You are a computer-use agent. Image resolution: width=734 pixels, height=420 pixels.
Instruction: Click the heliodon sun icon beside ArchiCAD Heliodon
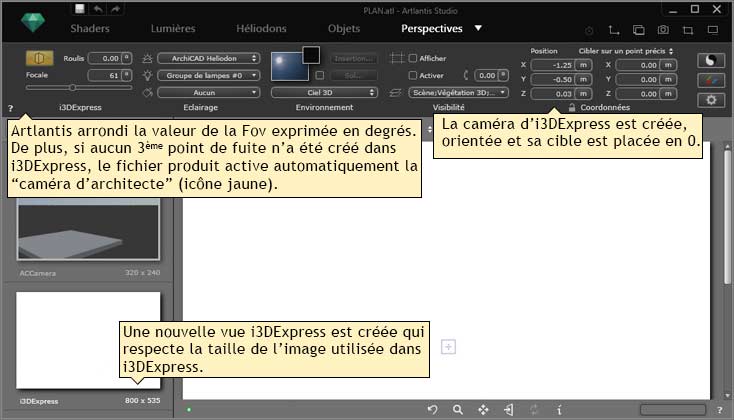[x=147, y=59]
